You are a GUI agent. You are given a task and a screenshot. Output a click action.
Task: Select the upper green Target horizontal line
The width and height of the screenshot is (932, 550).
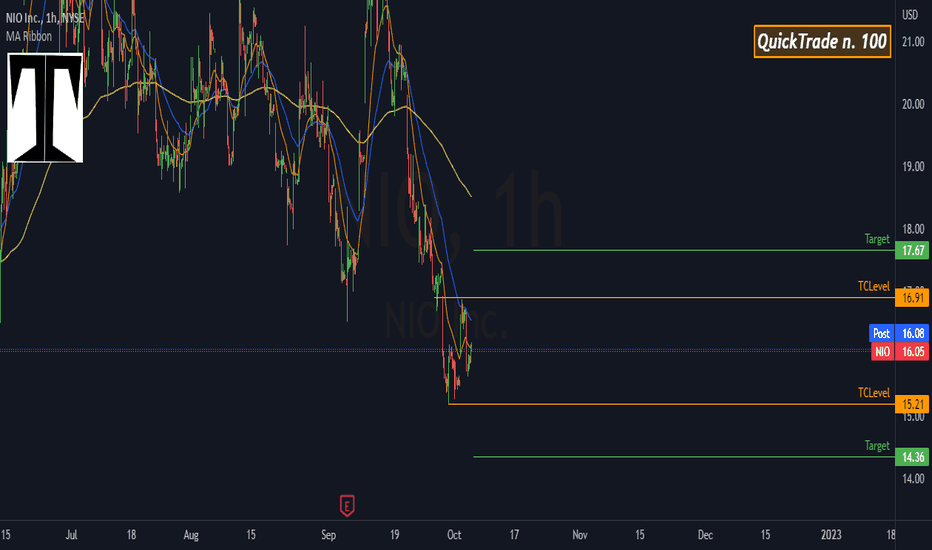pyautogui.click(x=684, y=250)
